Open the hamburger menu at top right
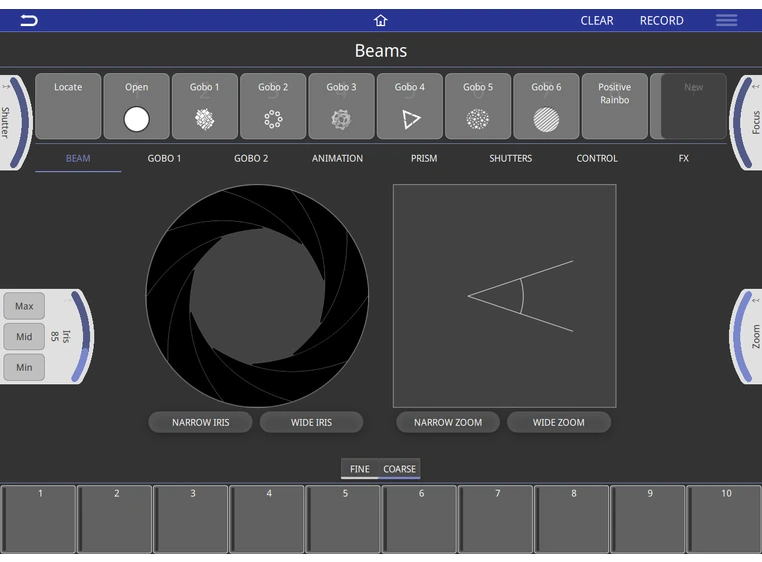This screenshot has height=562, width=762. click(x=726, y=20)
